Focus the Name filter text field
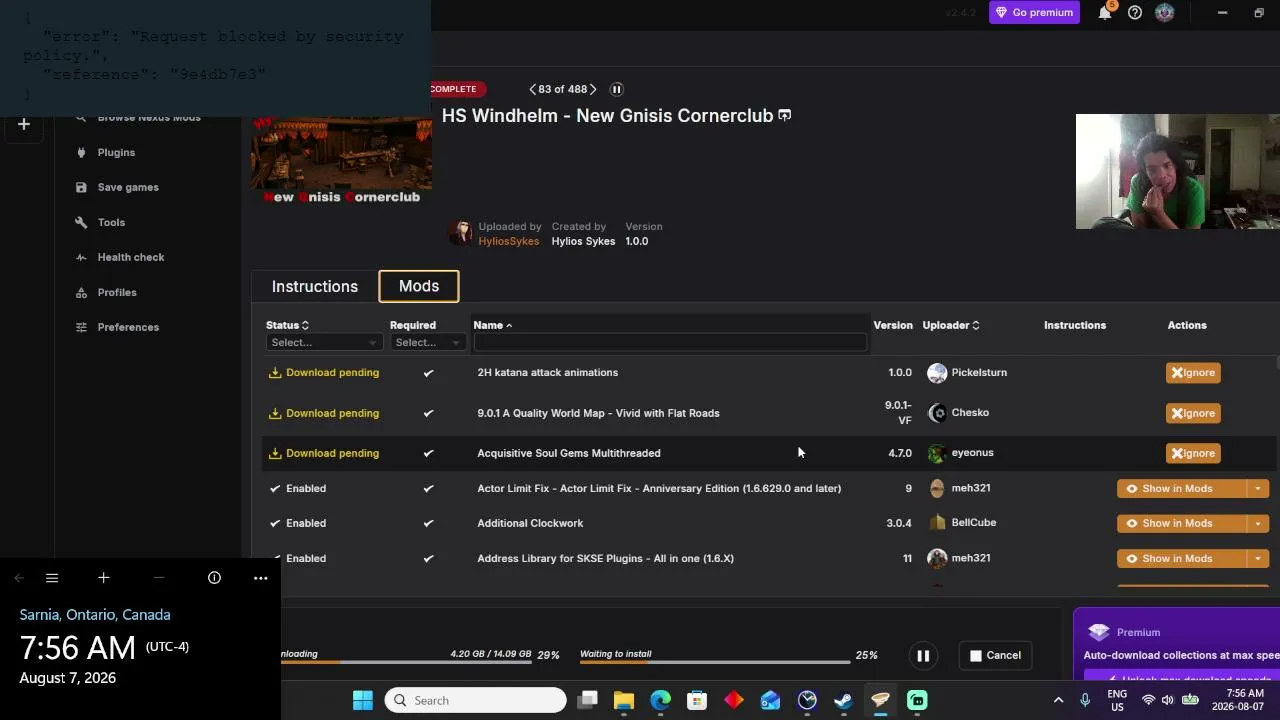This screenshot has width=1280, height=720. 670,342
